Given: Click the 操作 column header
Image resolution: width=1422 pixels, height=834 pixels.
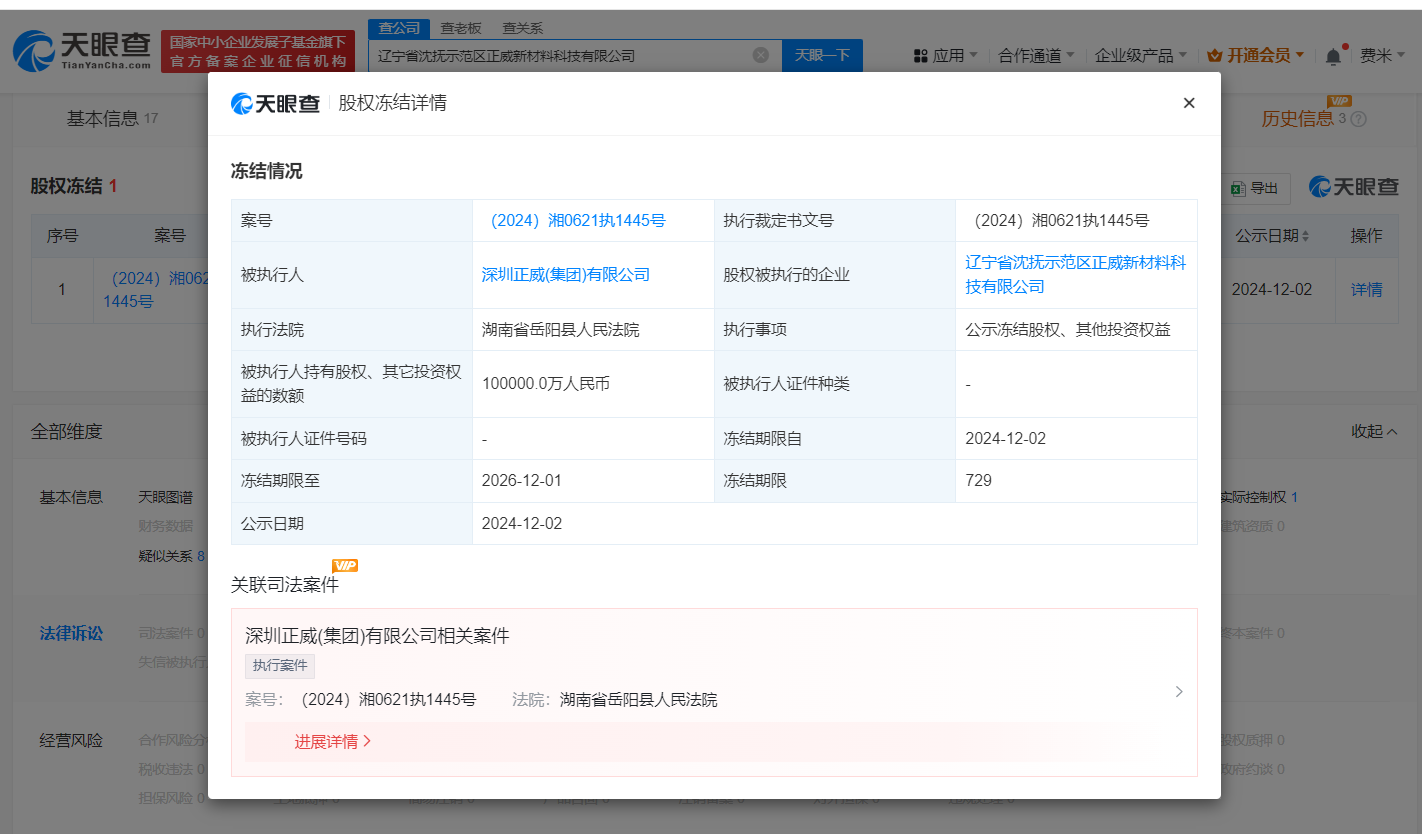Looking at the screenshot, I should pos(1366,236).
